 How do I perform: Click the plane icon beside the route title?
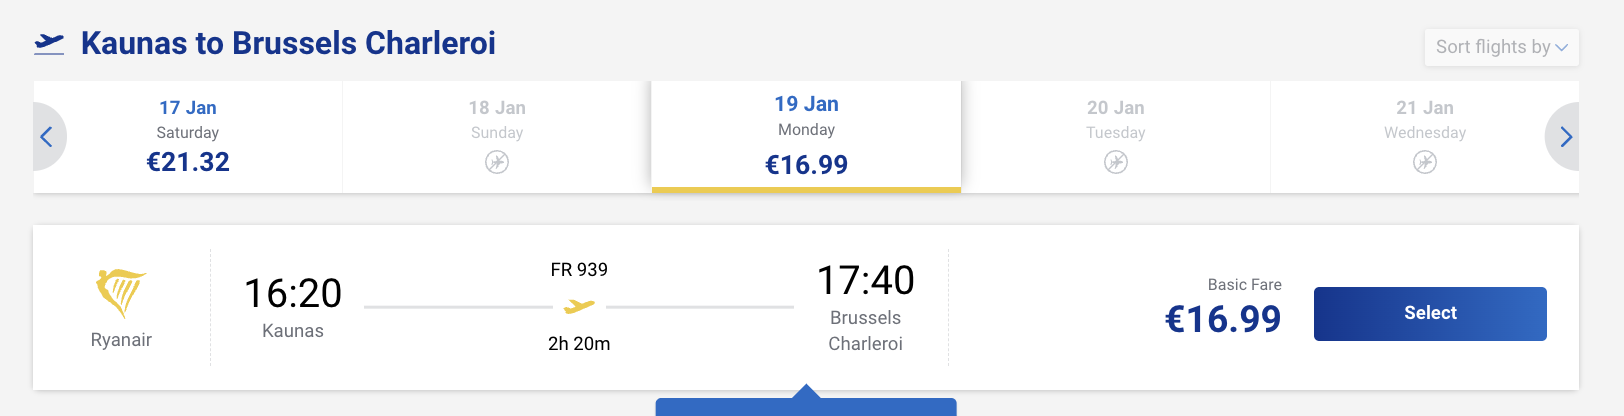[x=49, y=43]
